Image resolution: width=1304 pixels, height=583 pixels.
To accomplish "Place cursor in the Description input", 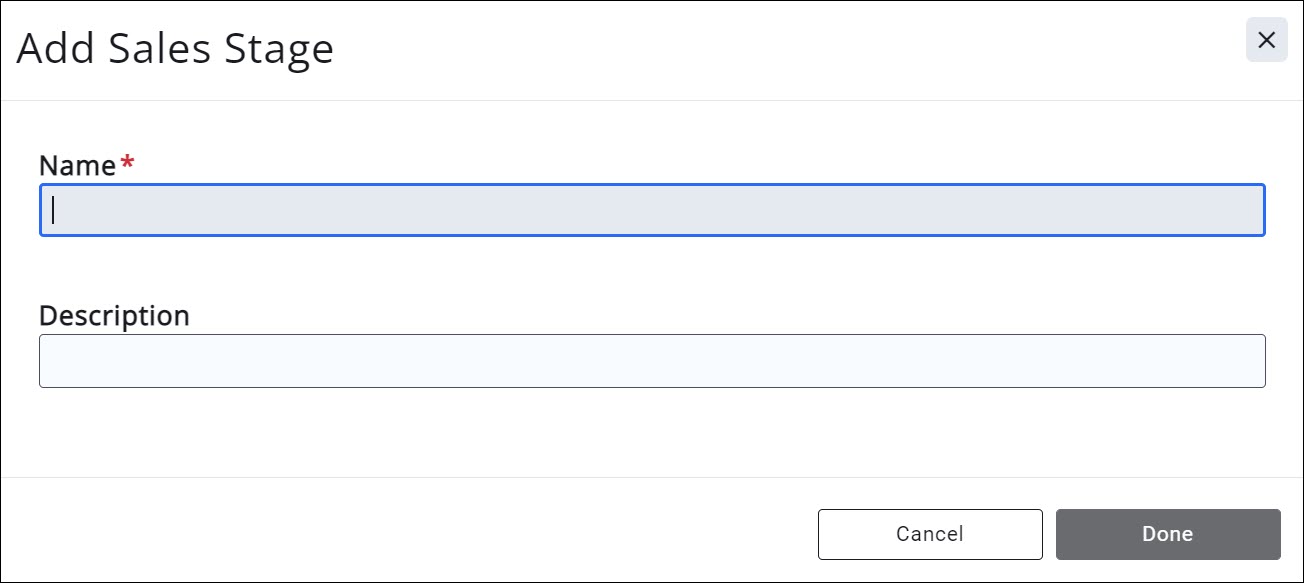I will pos(652,361).
